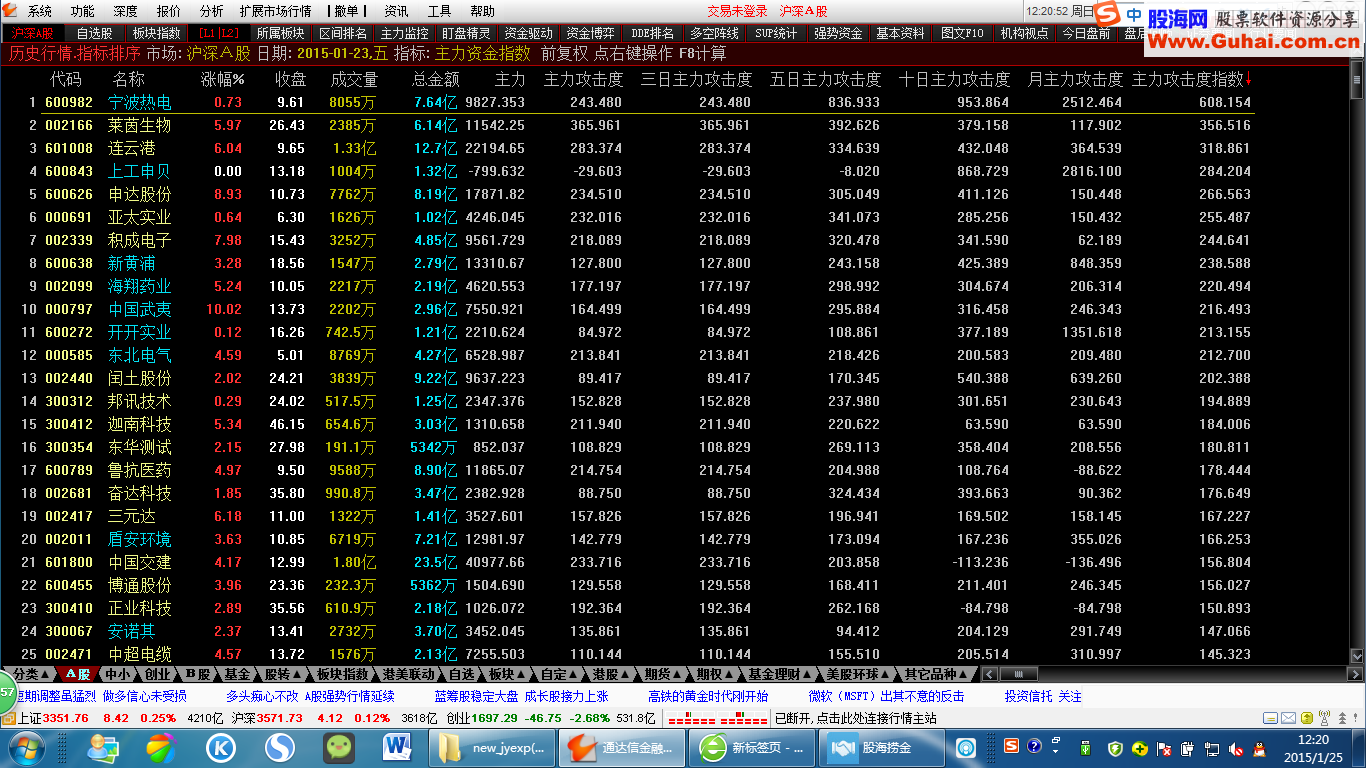Click the 上证 3351.76 index readout
This screenshot has height=768, width=1366.
click(52, 718)
